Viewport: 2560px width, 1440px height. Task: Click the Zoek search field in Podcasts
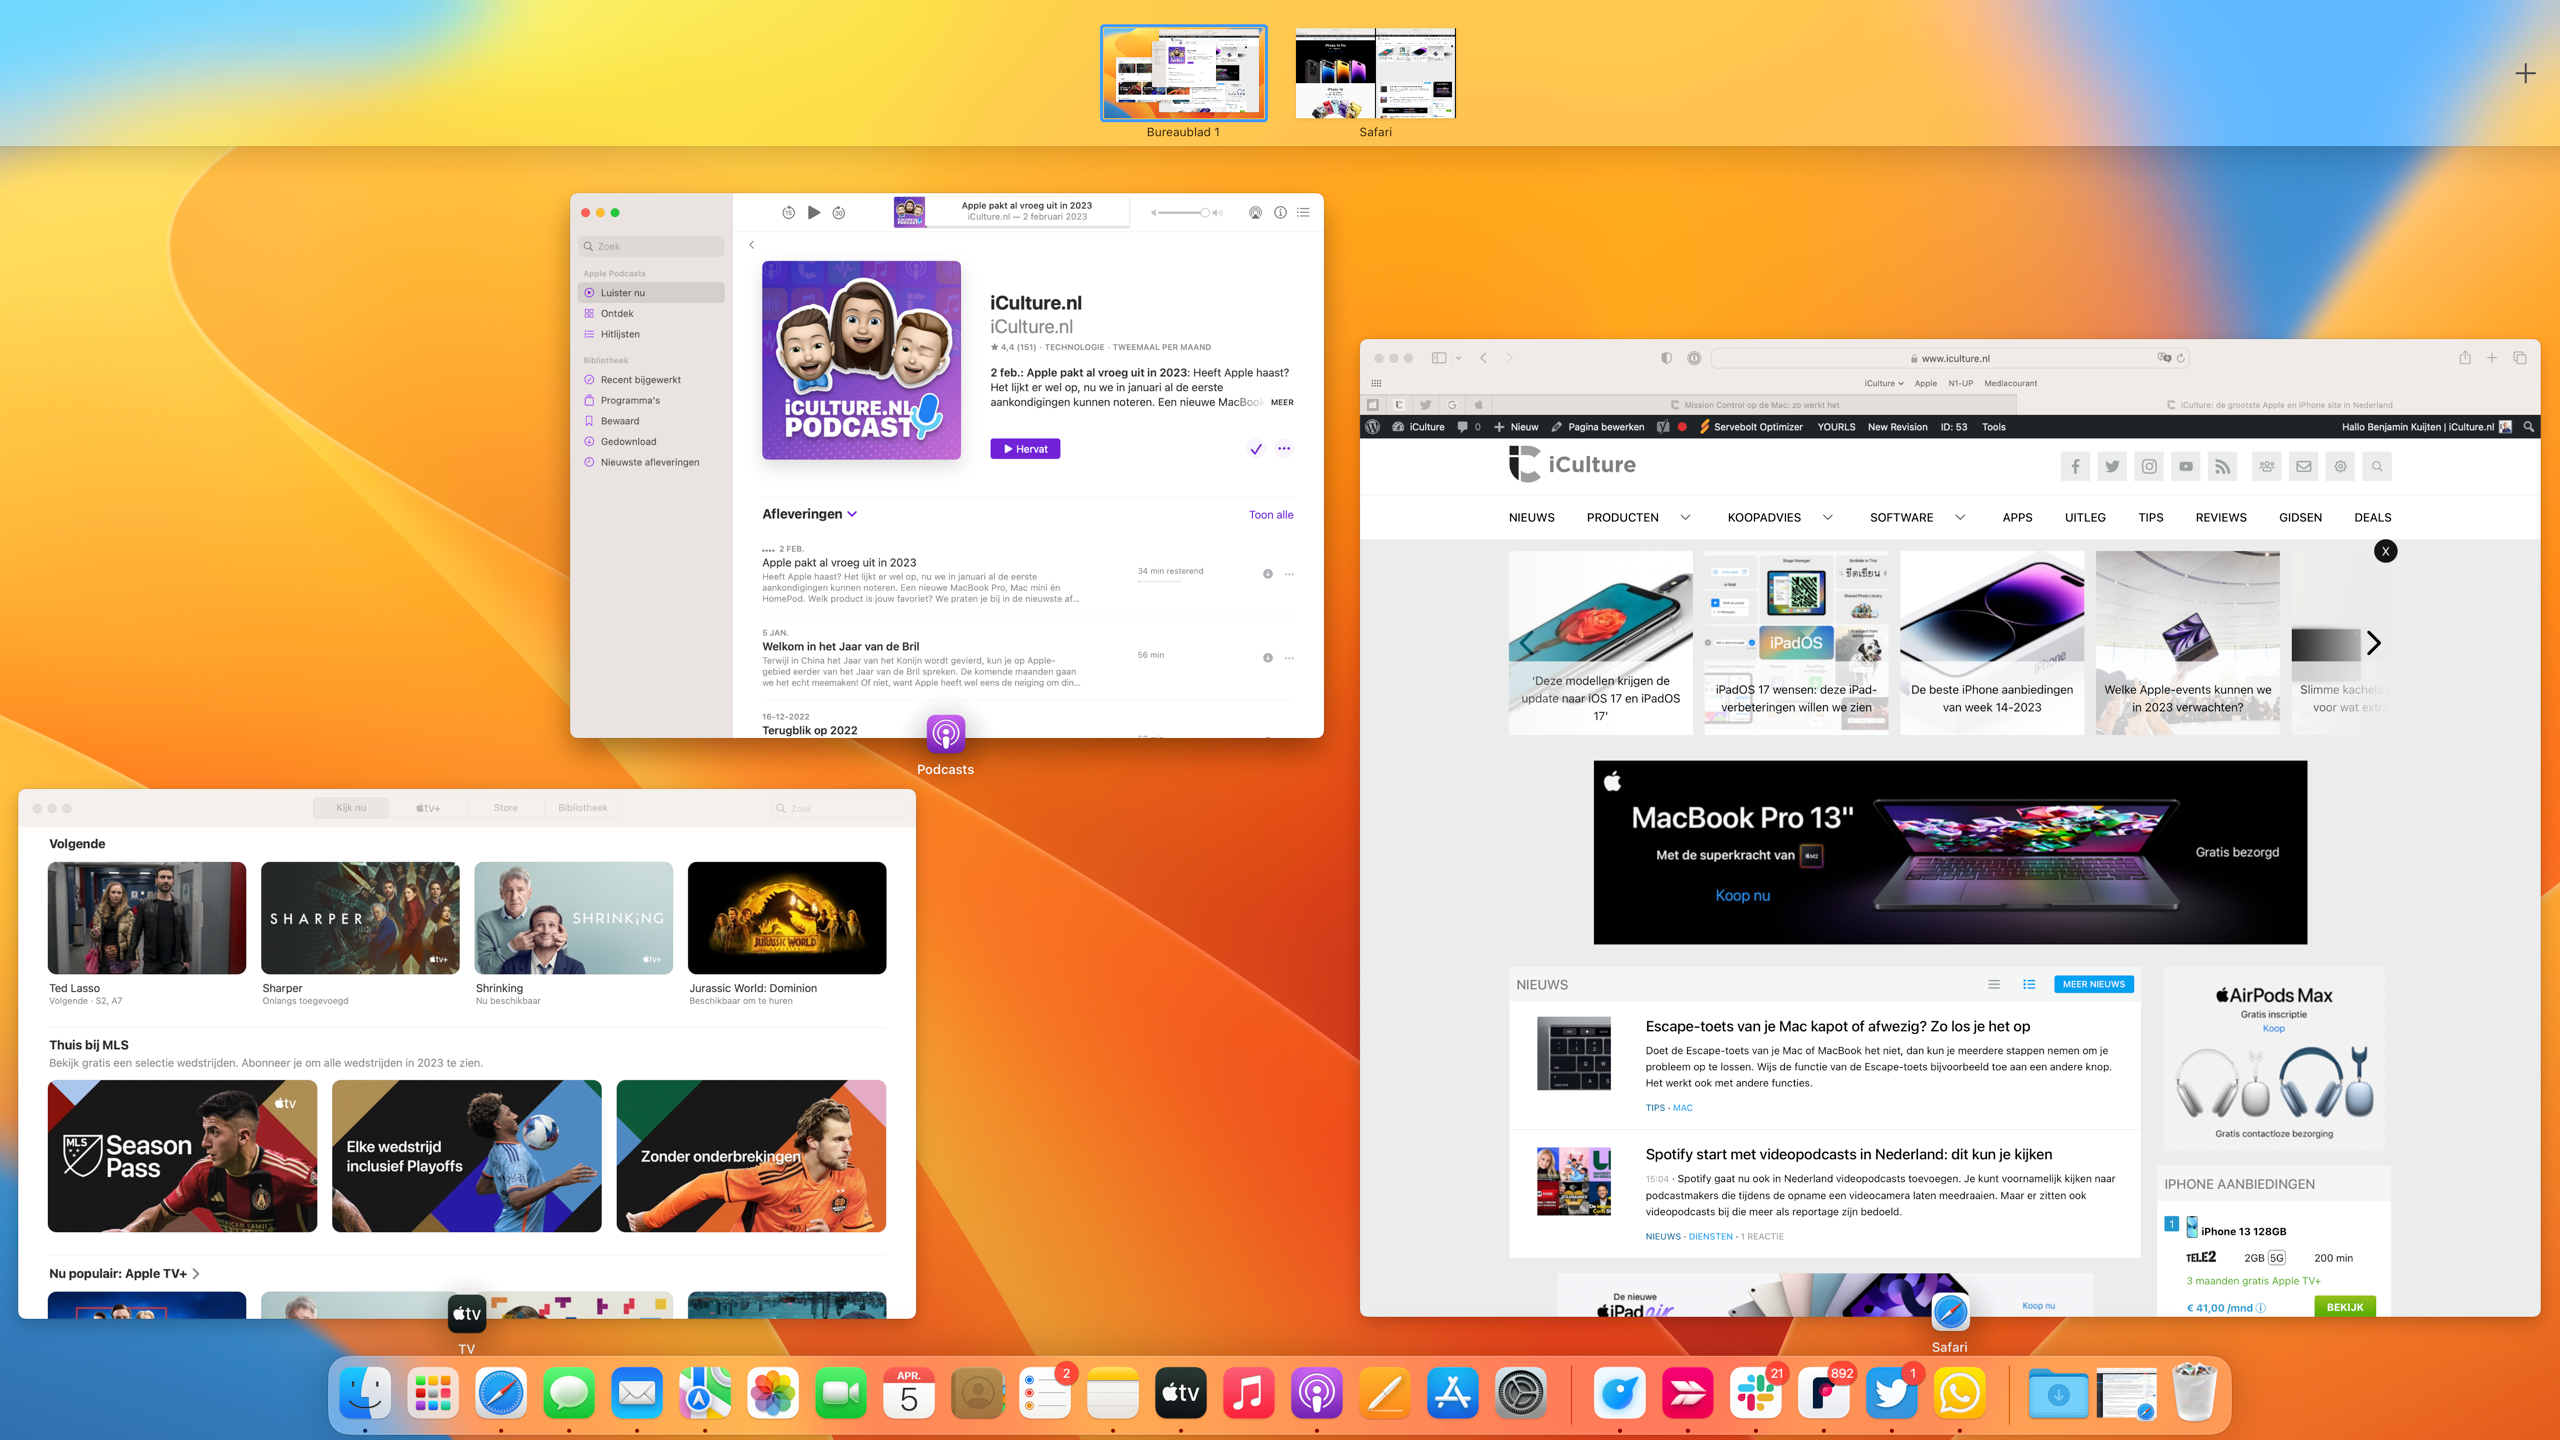651,246
